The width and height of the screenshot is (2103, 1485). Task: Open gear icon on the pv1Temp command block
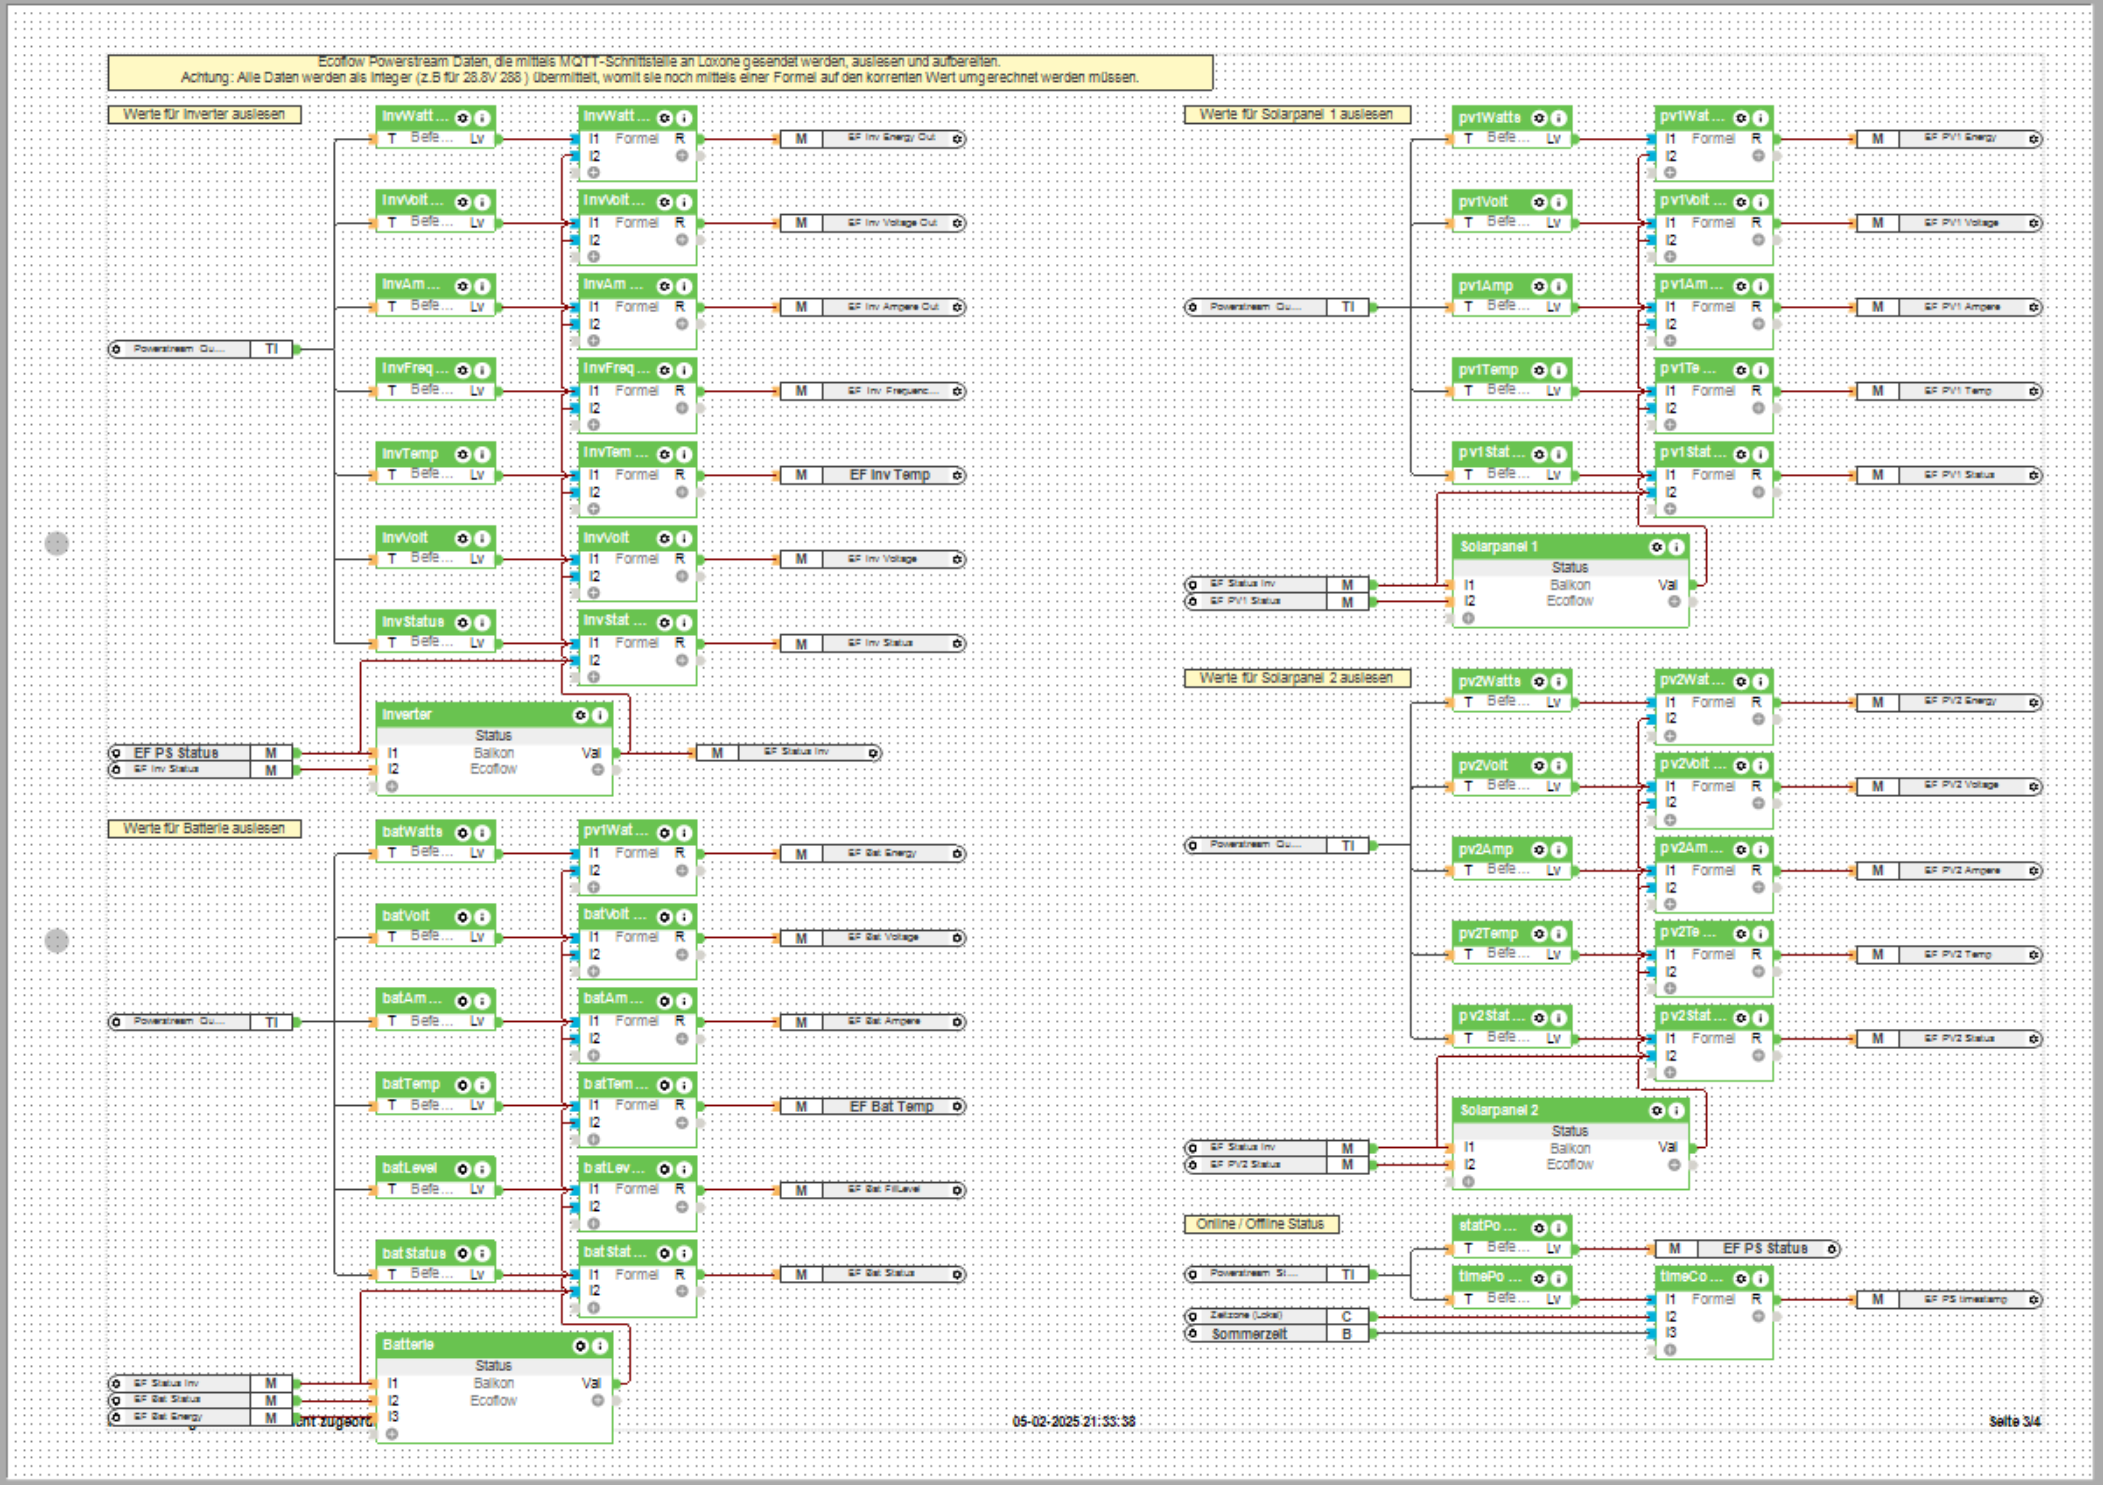(x=1540, y=371)
